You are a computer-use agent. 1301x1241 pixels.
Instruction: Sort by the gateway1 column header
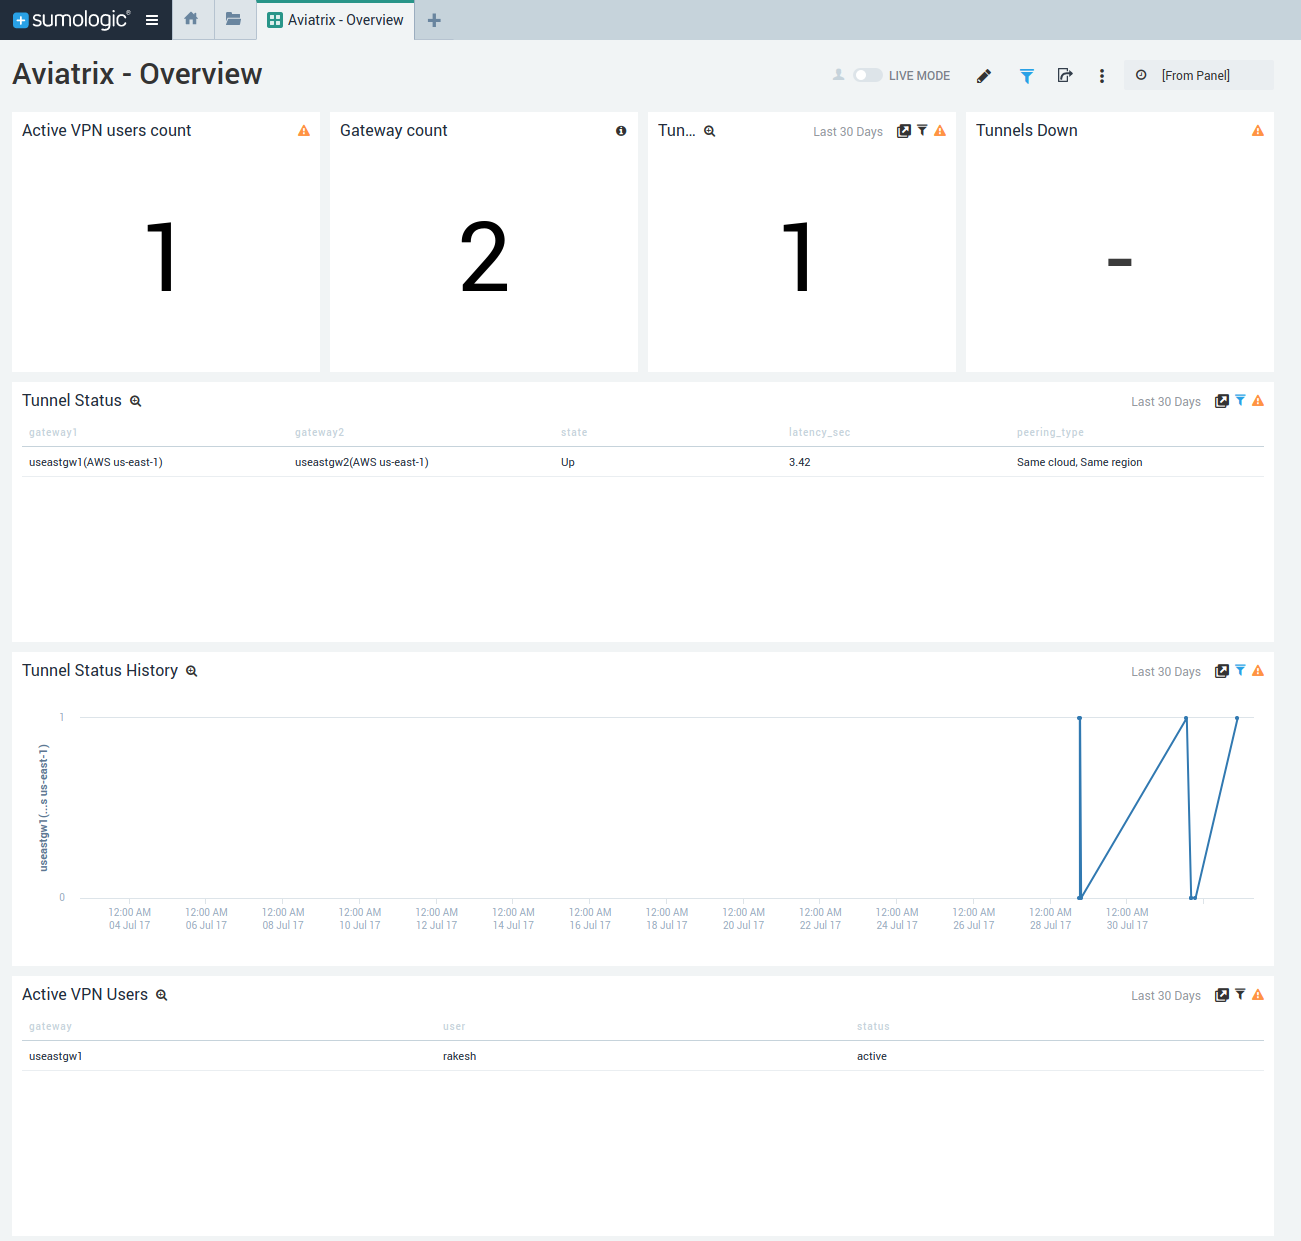click(53, 432)
